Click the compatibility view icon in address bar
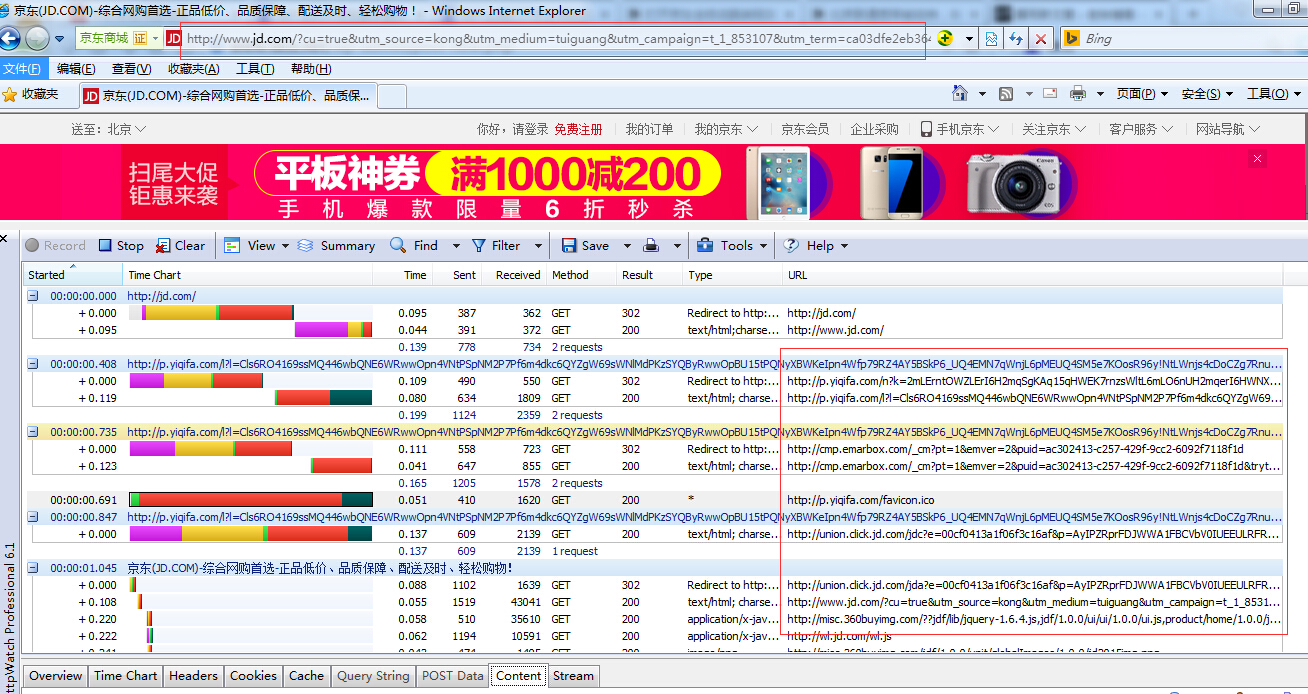Screen dimensions: 1308x694 coord(991,38)
